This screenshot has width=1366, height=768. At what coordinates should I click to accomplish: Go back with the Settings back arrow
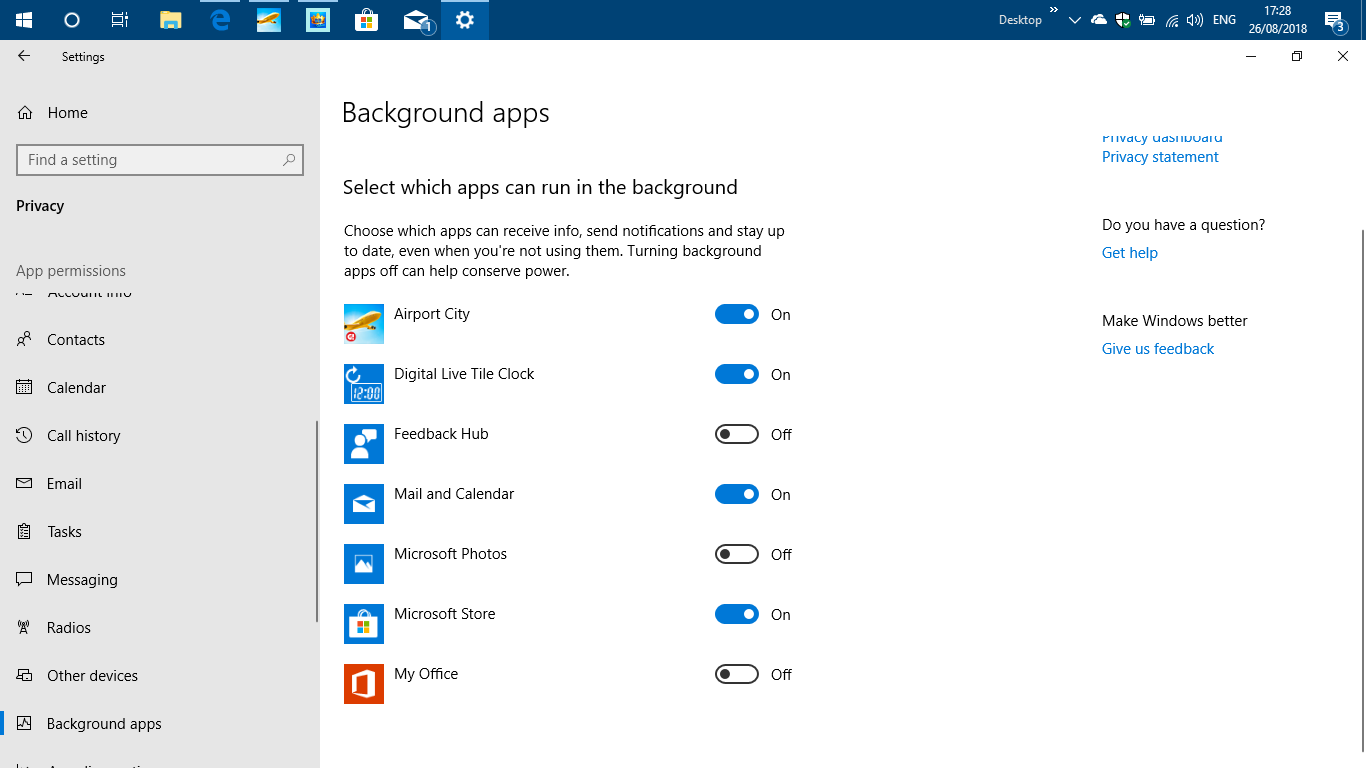click(x=24, y=57)
